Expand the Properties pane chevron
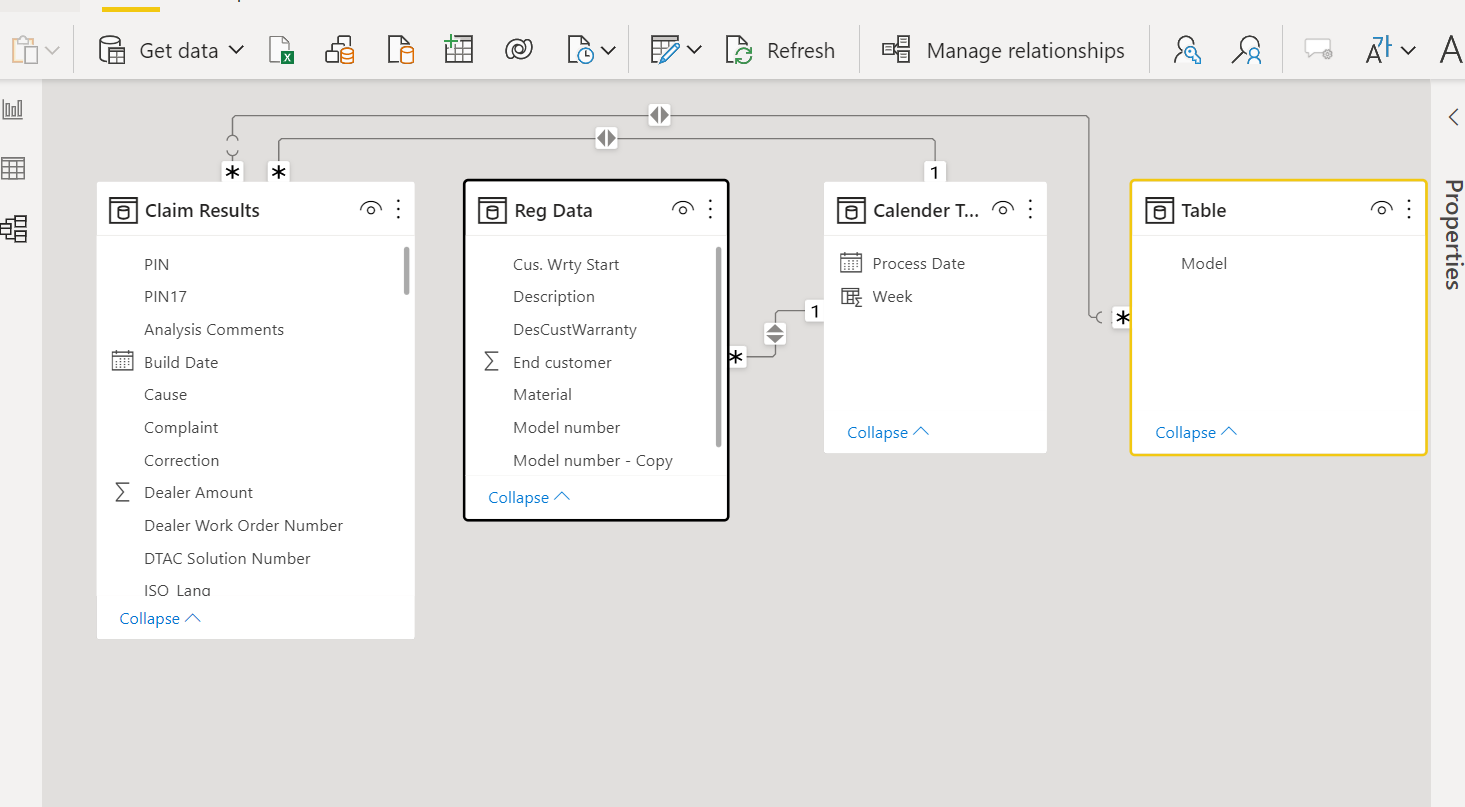1465x807 pixels. pyautogui.click(x=1453, y=118)
